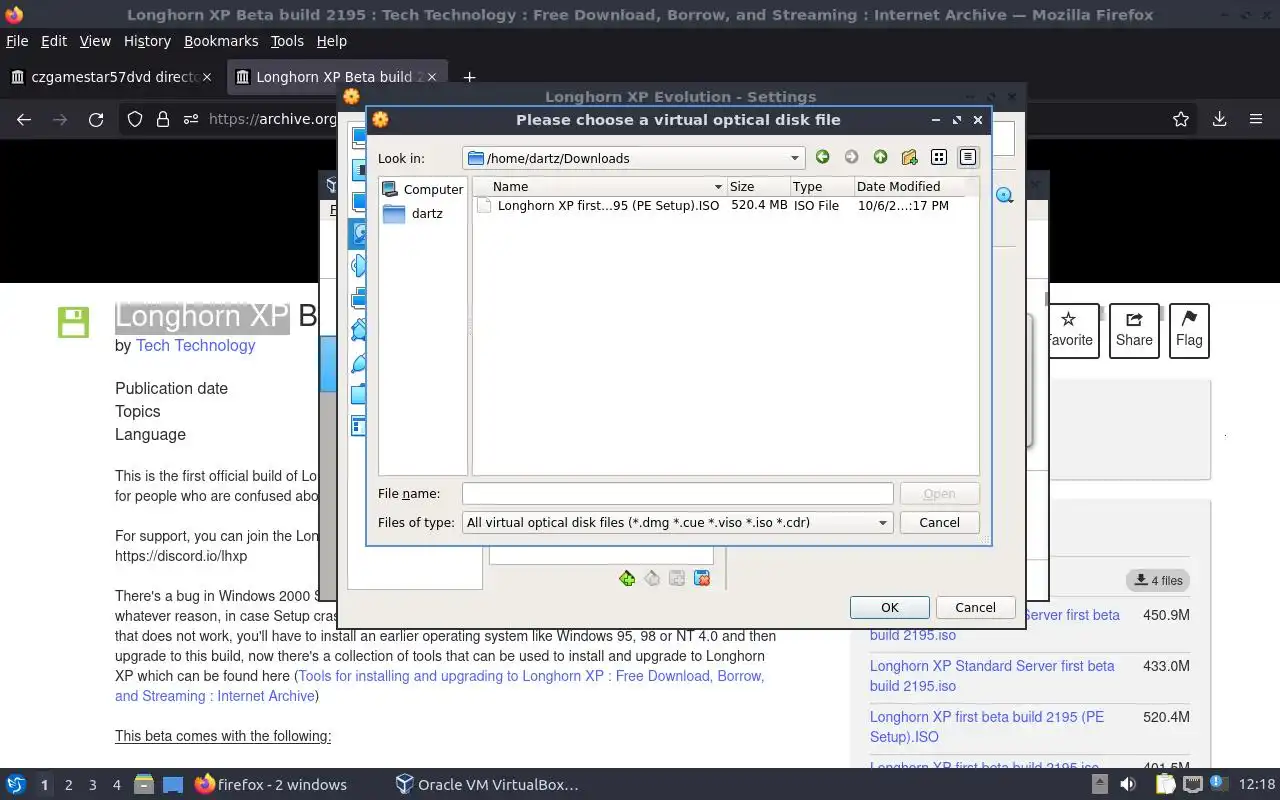Image resolution: width=1280 pixels, height=800 pixels.
Task: Open Firefox hamburger application menu
Action: tap(1256, 119)
